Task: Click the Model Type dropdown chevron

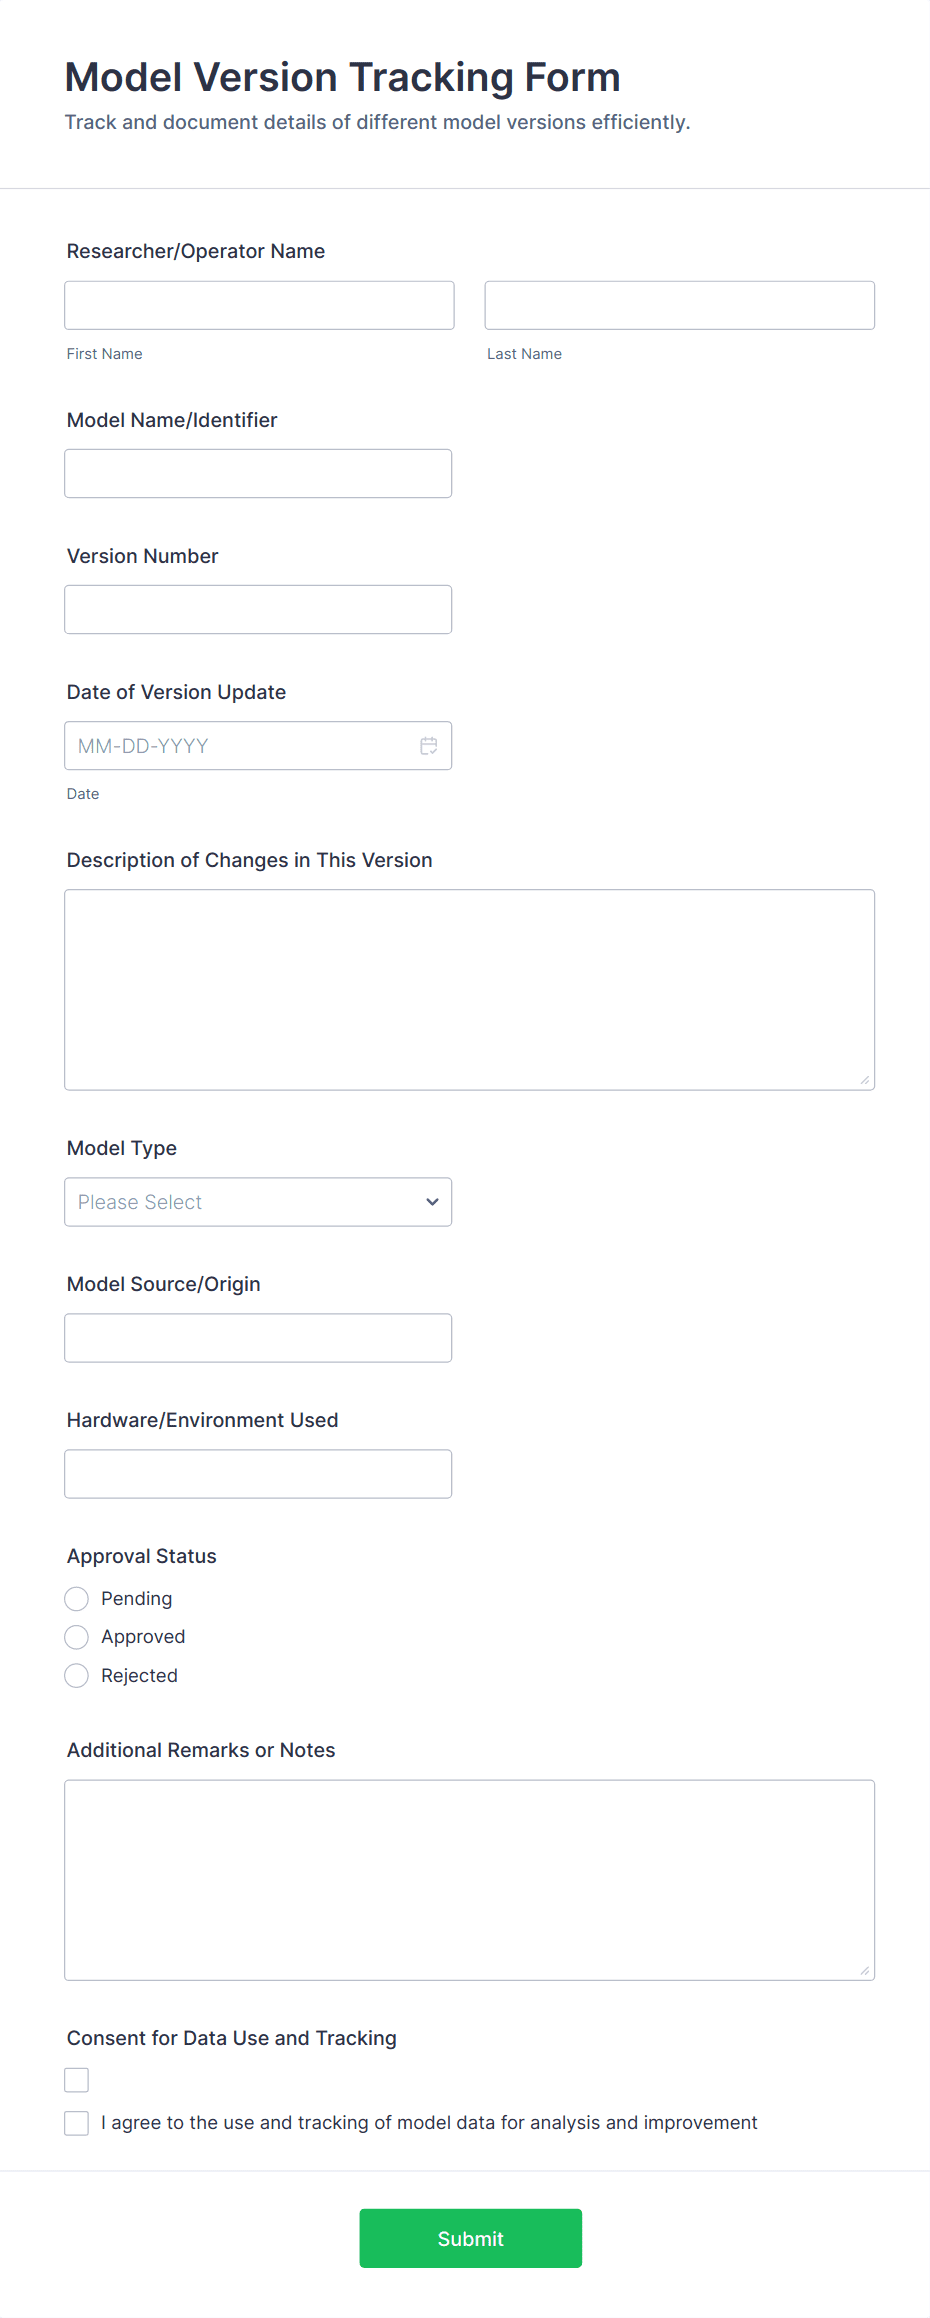Action: 432,1202
